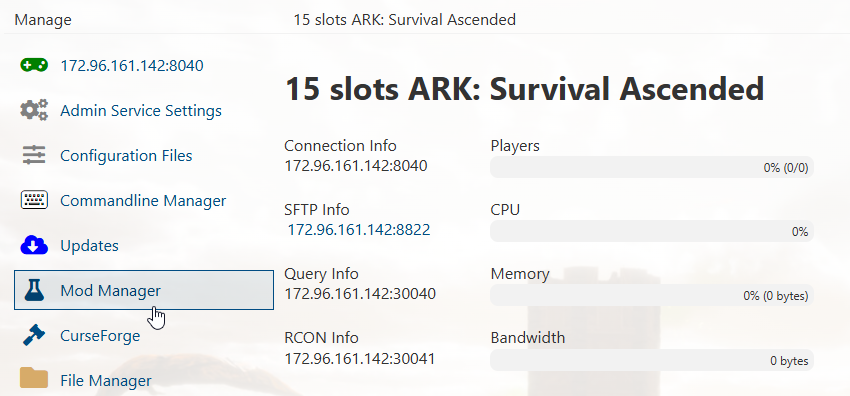This screenshot has width=850, height=396.
Task: Click the folder icon for File Manager
Action: point(34,379)
